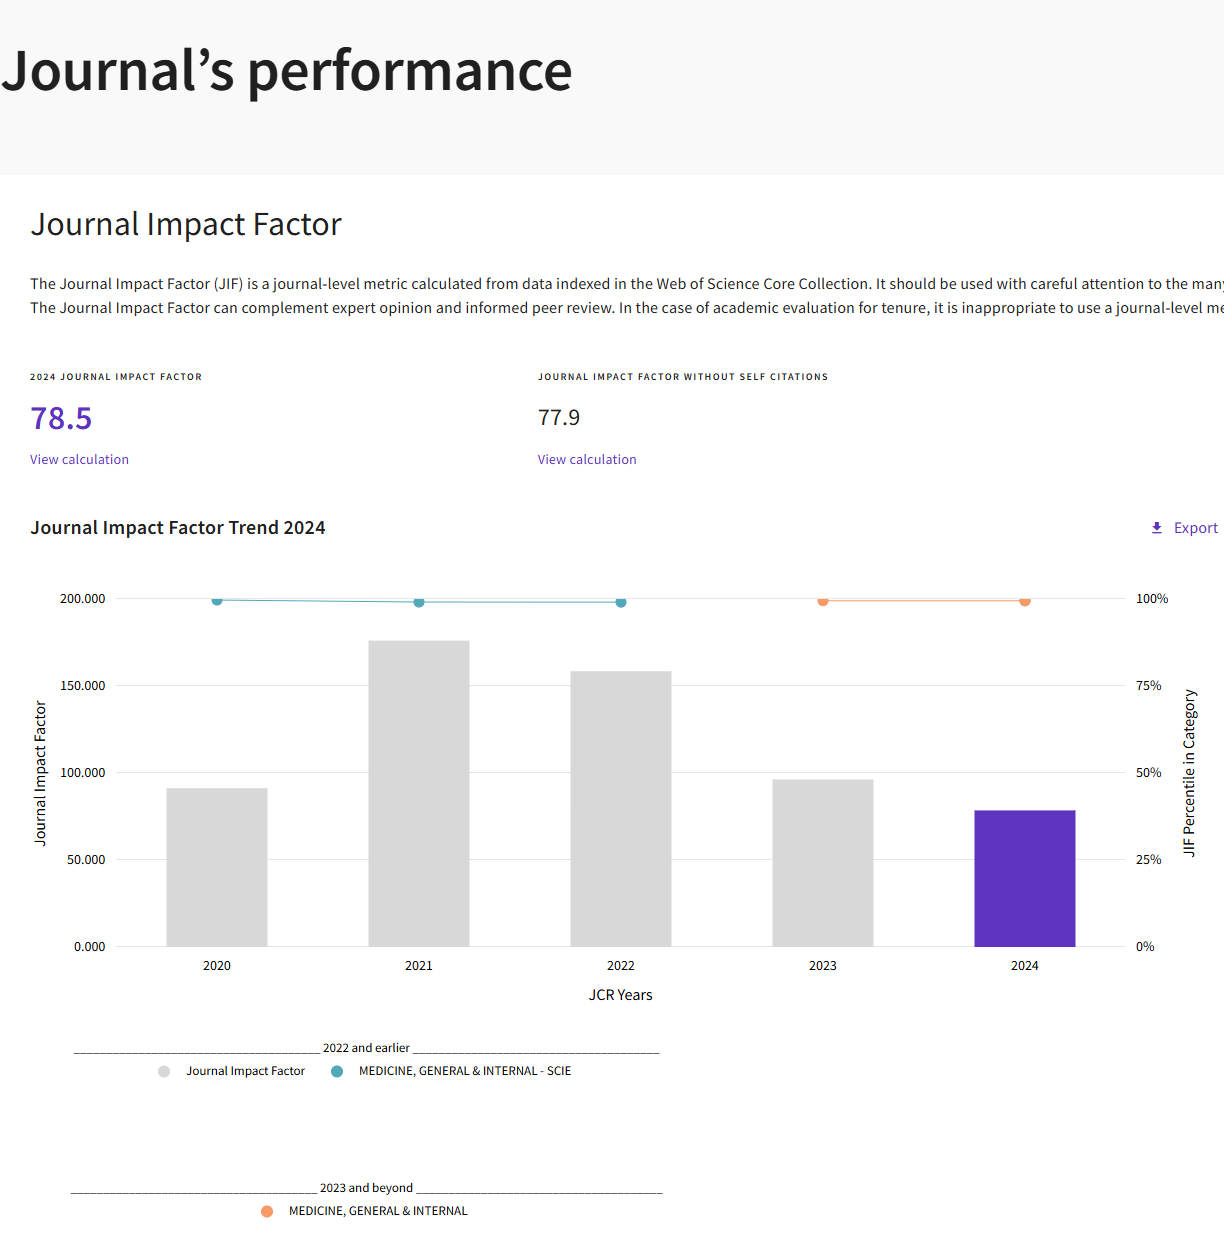The image size is (1224, 1247).
Task: Click the teal percentile point for 2021
Action: tap(419, 602)
